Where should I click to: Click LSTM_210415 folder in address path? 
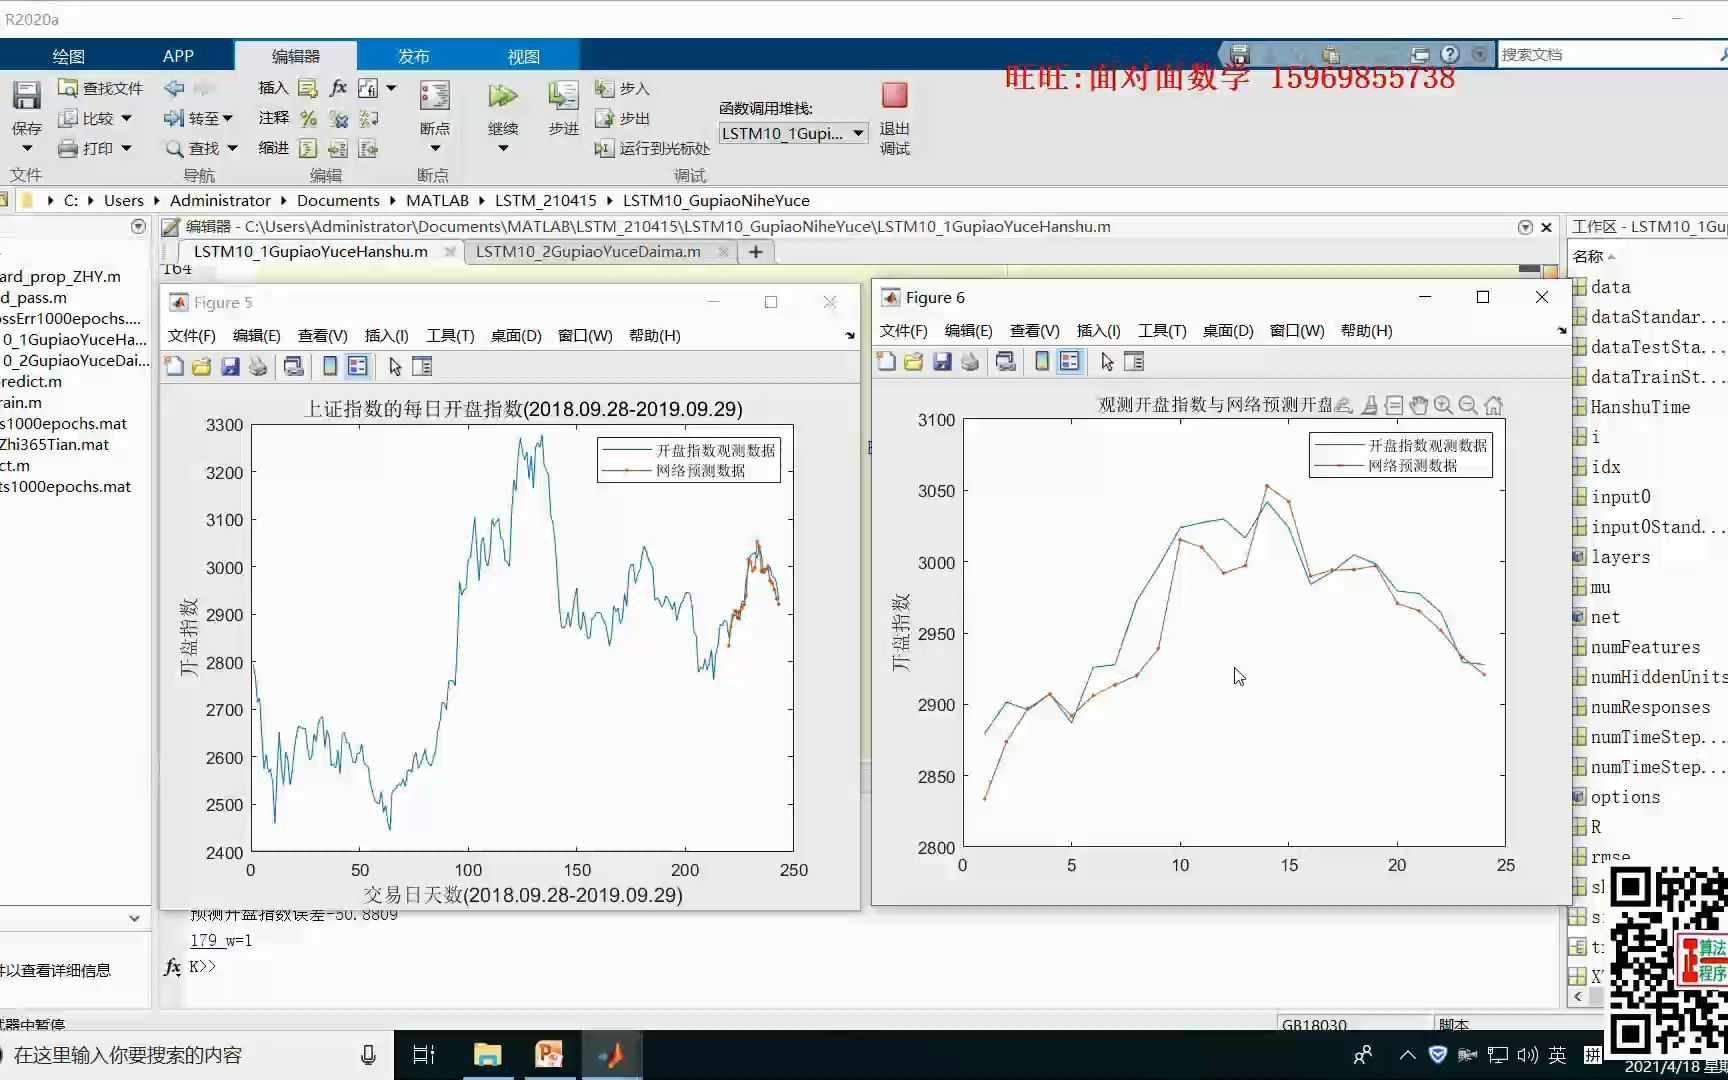click(x=545, y=200)
